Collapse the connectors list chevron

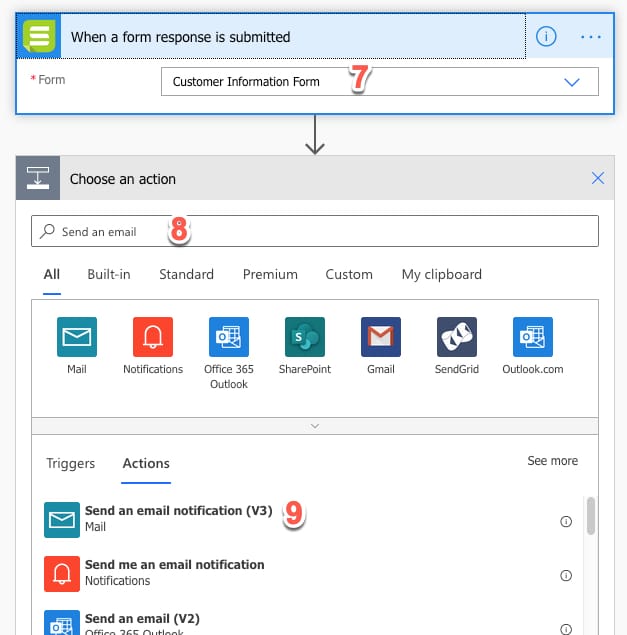pos(315,425)
